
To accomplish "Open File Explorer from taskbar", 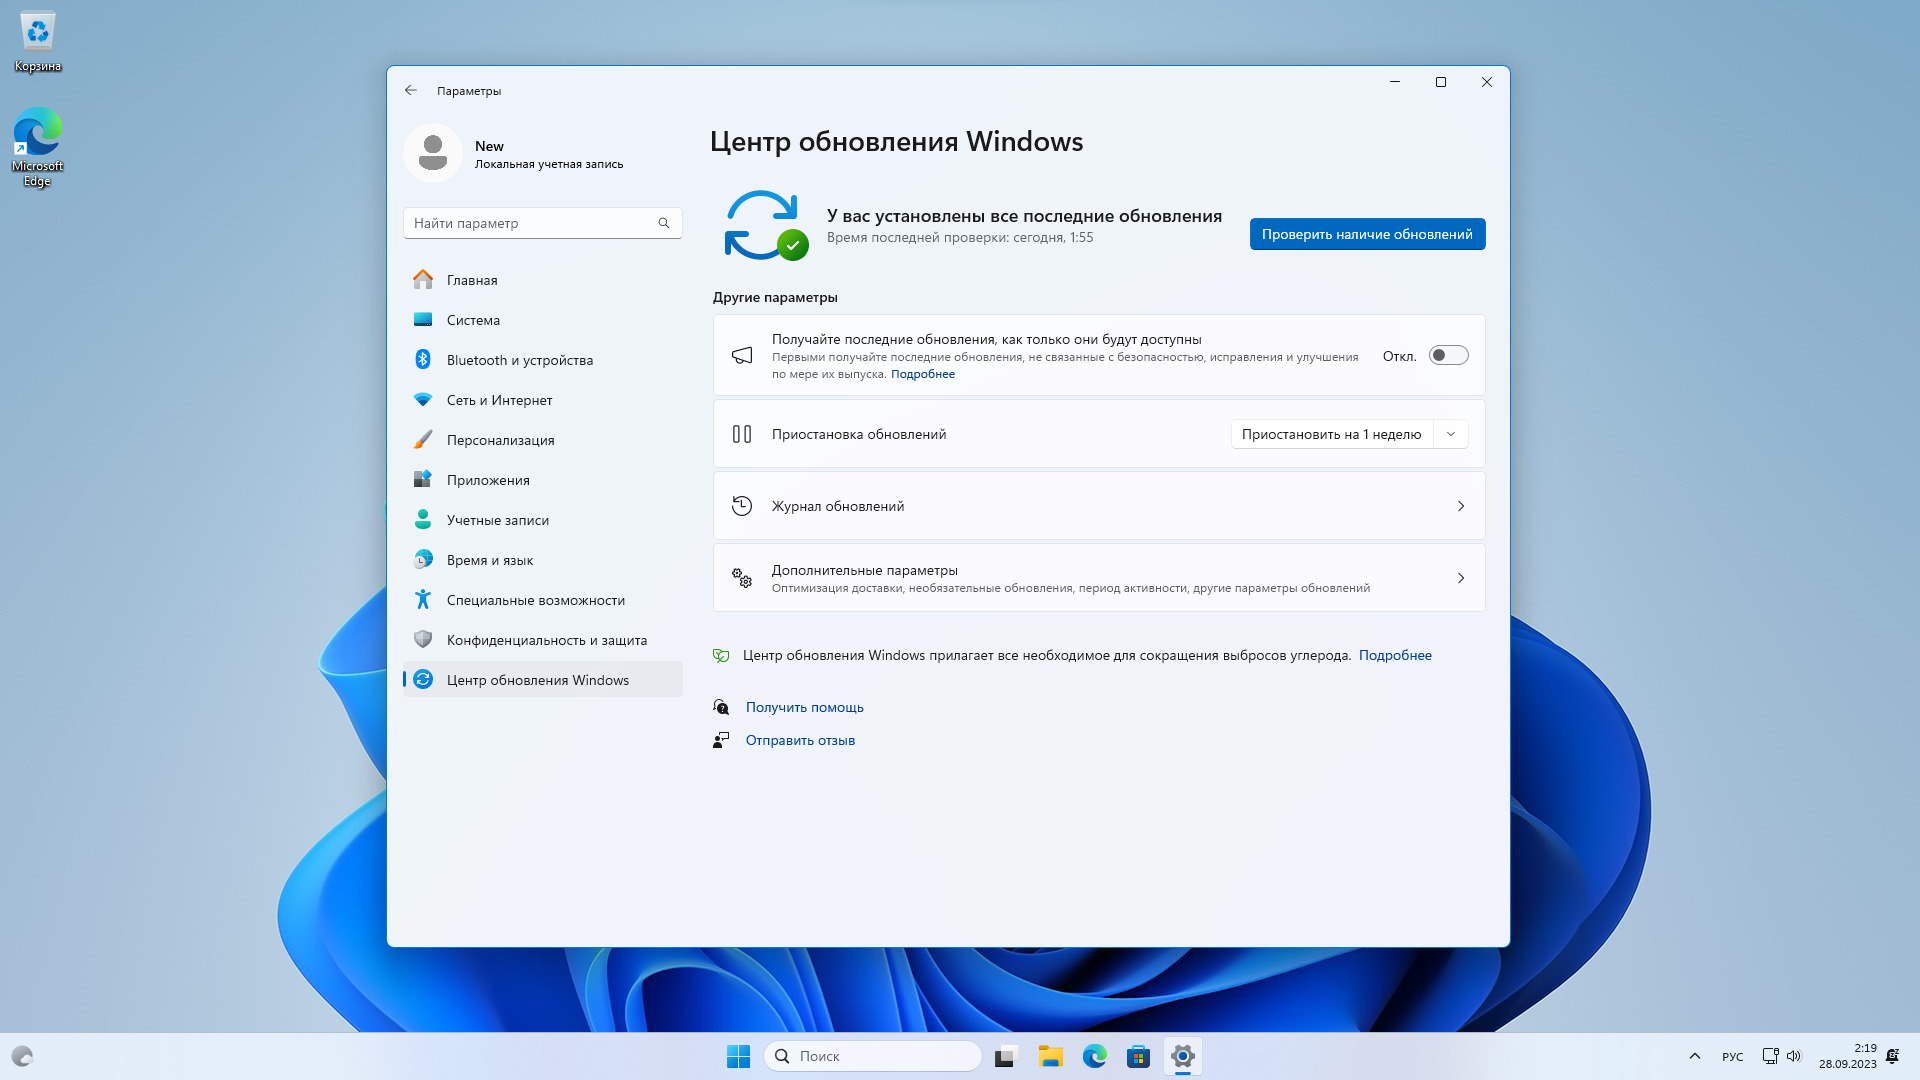I will (x=1050, y=1056).
